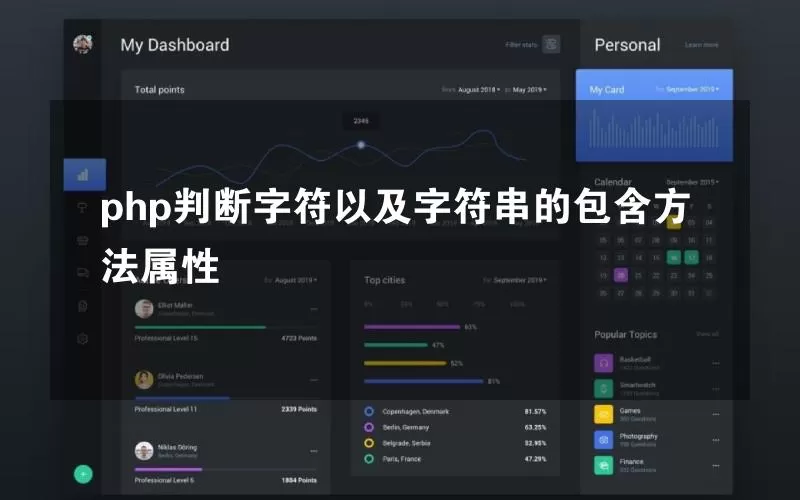The width and height of the screenshot is (800, 500).
Task: Open more options for Games topic
Action: point(716,414)
